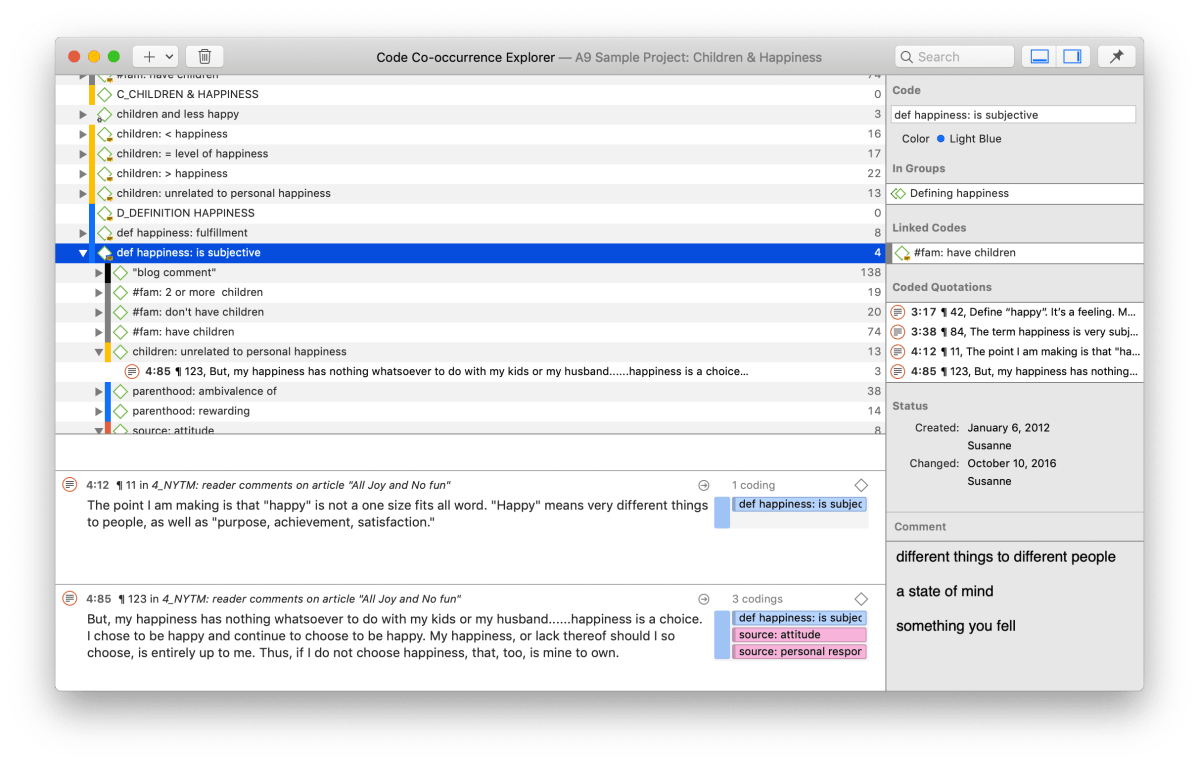The height and width of the screenshot is (764, 1199).
Task: Click quotation icon of 4:85 preview header
Action: pos(70,598)
